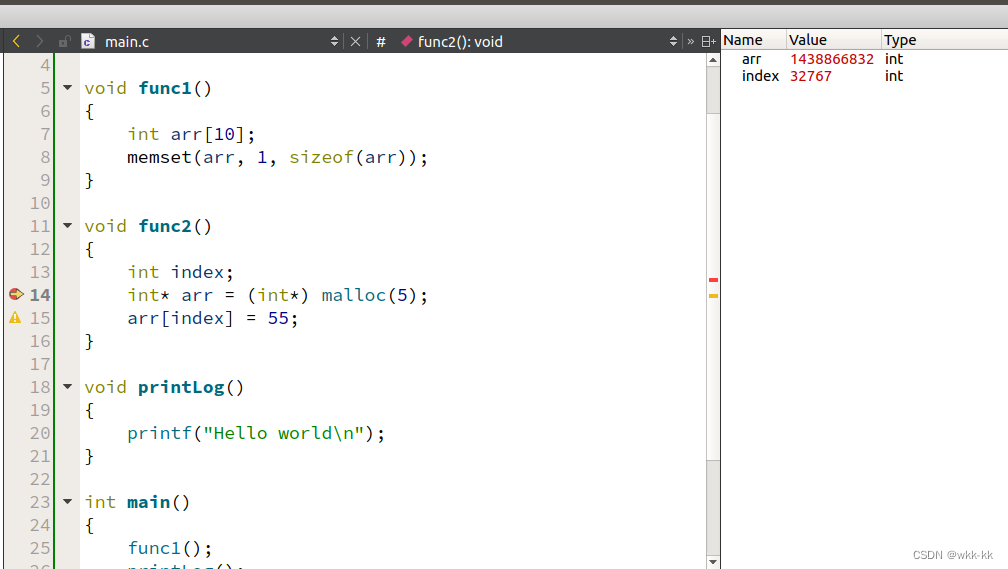Click the split editor button

[708, 42]
